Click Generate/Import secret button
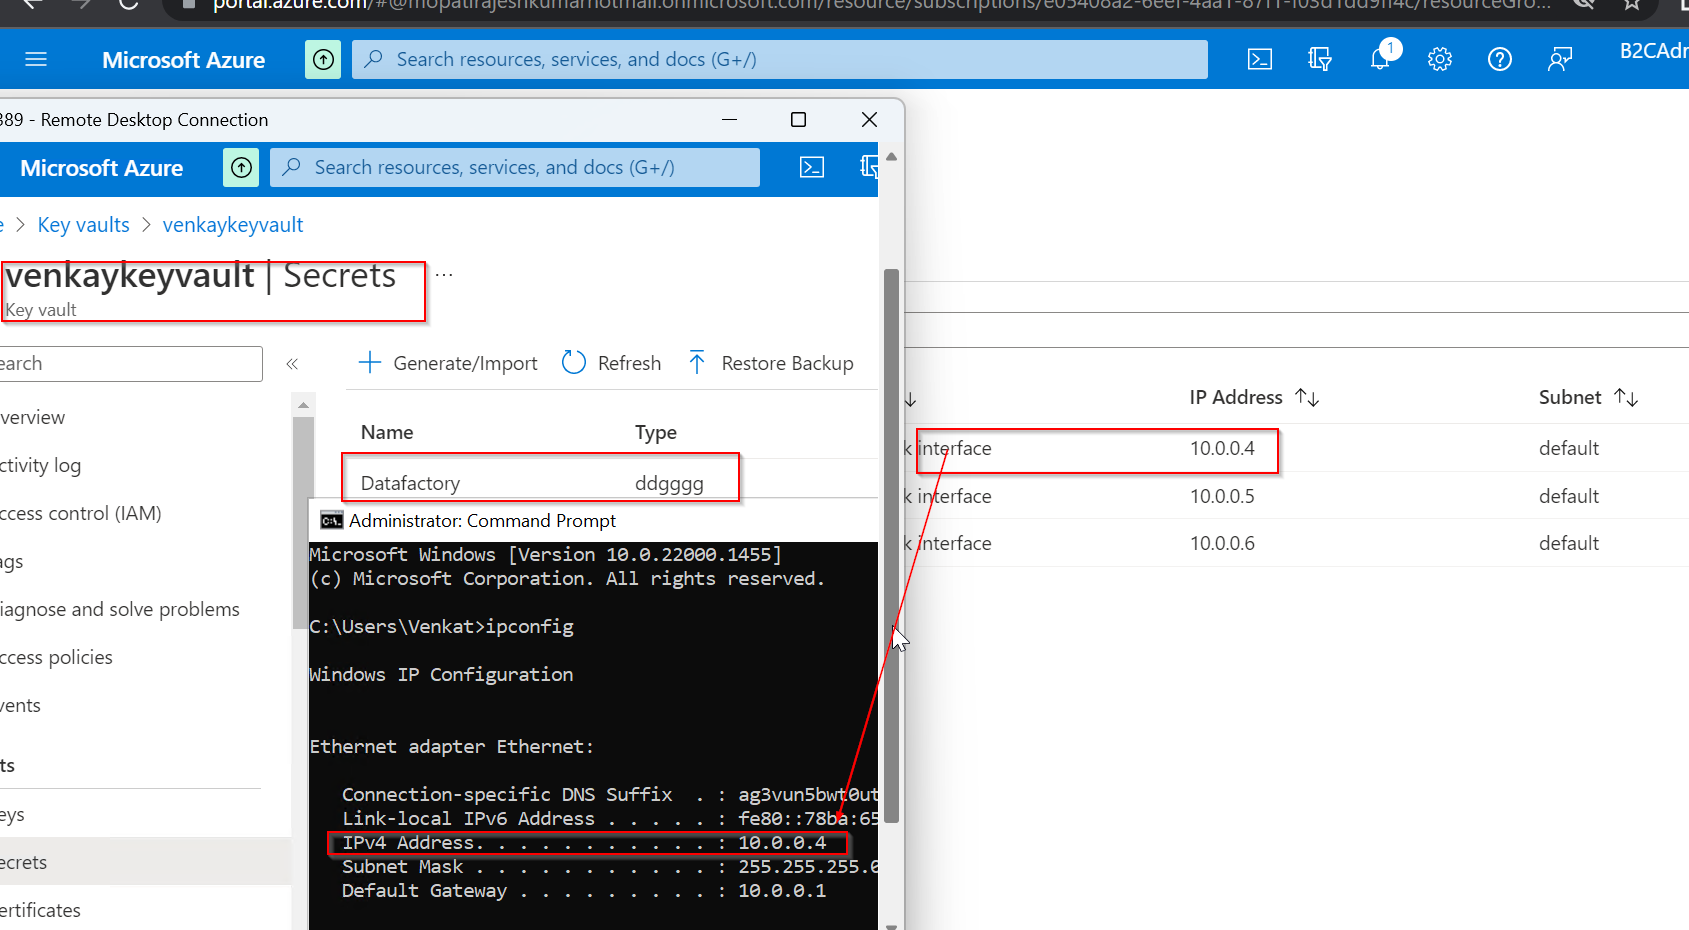Image resolution: width=1689 pixels, height=930 pixels. [x=448, y=363]
